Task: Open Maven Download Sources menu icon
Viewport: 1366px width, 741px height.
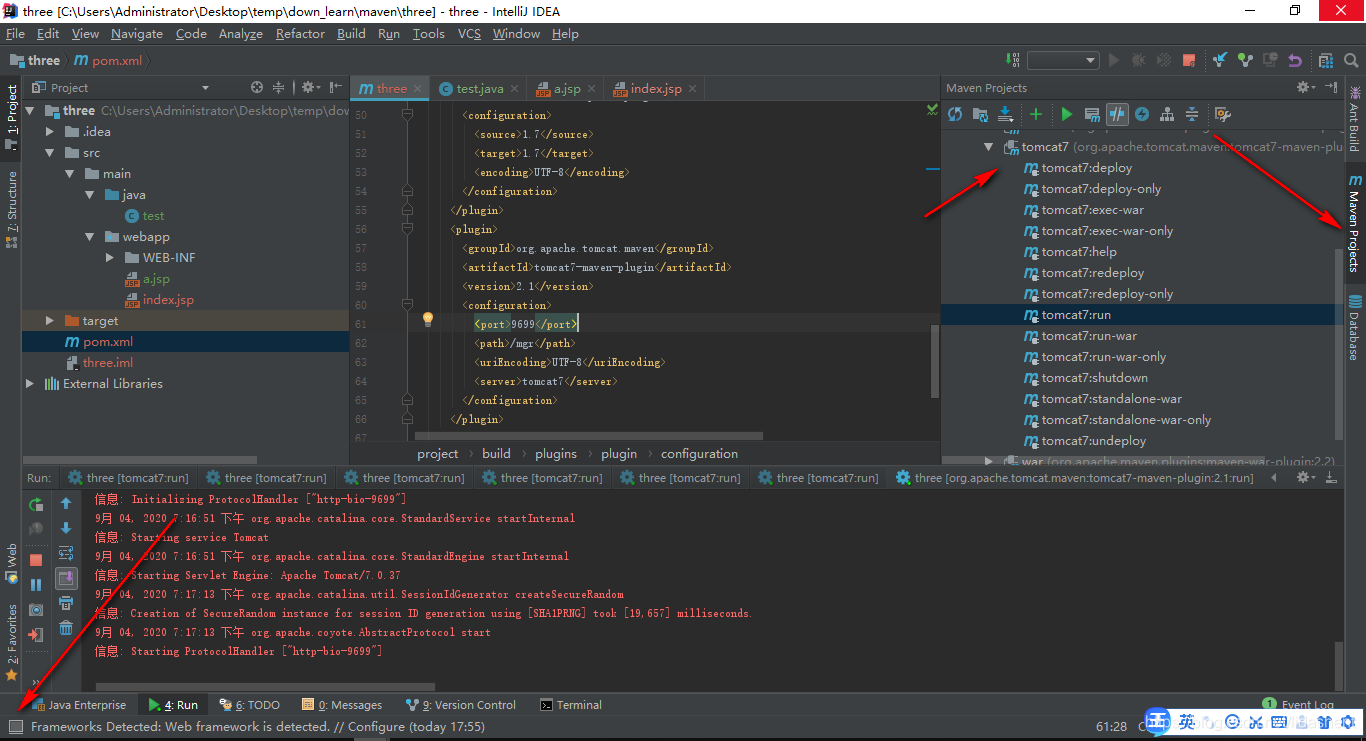Action: pos(1006,114)
